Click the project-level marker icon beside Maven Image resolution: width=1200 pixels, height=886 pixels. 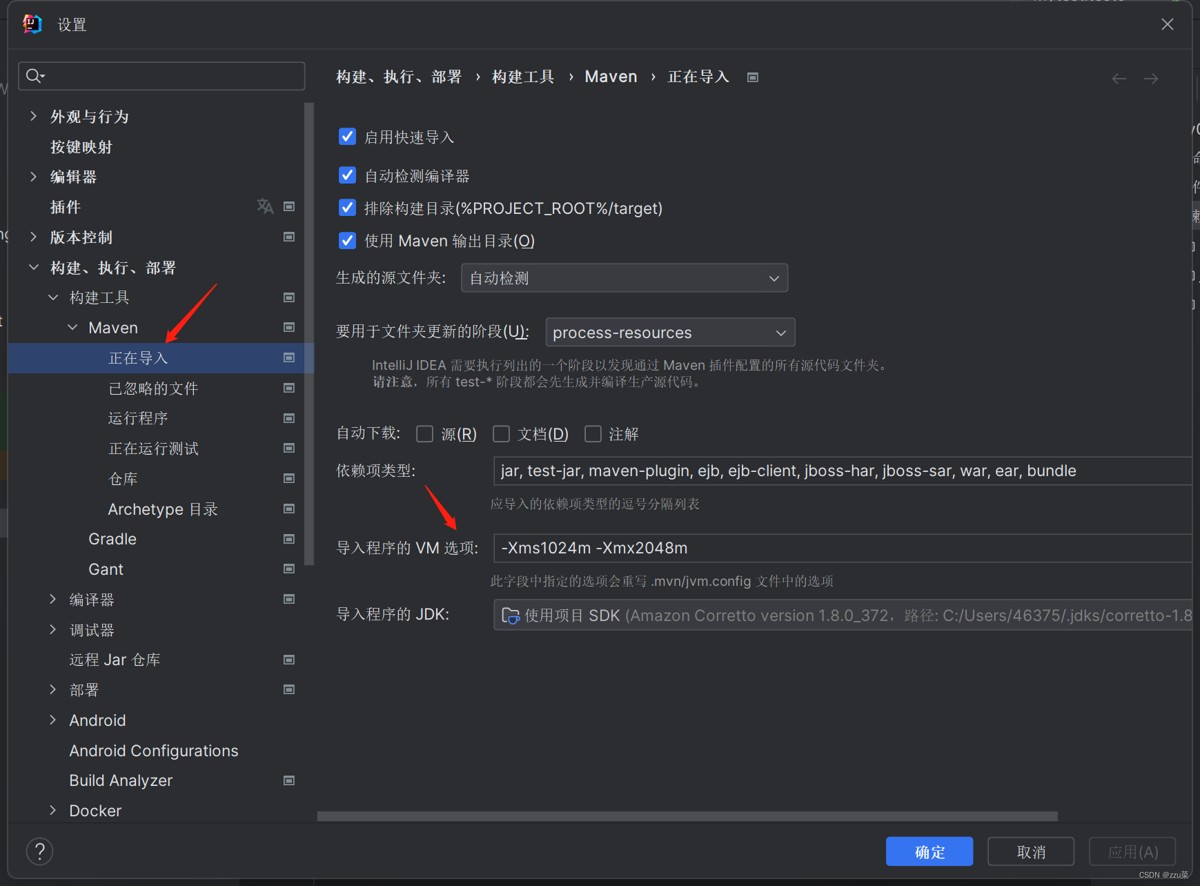click(289, 327)
